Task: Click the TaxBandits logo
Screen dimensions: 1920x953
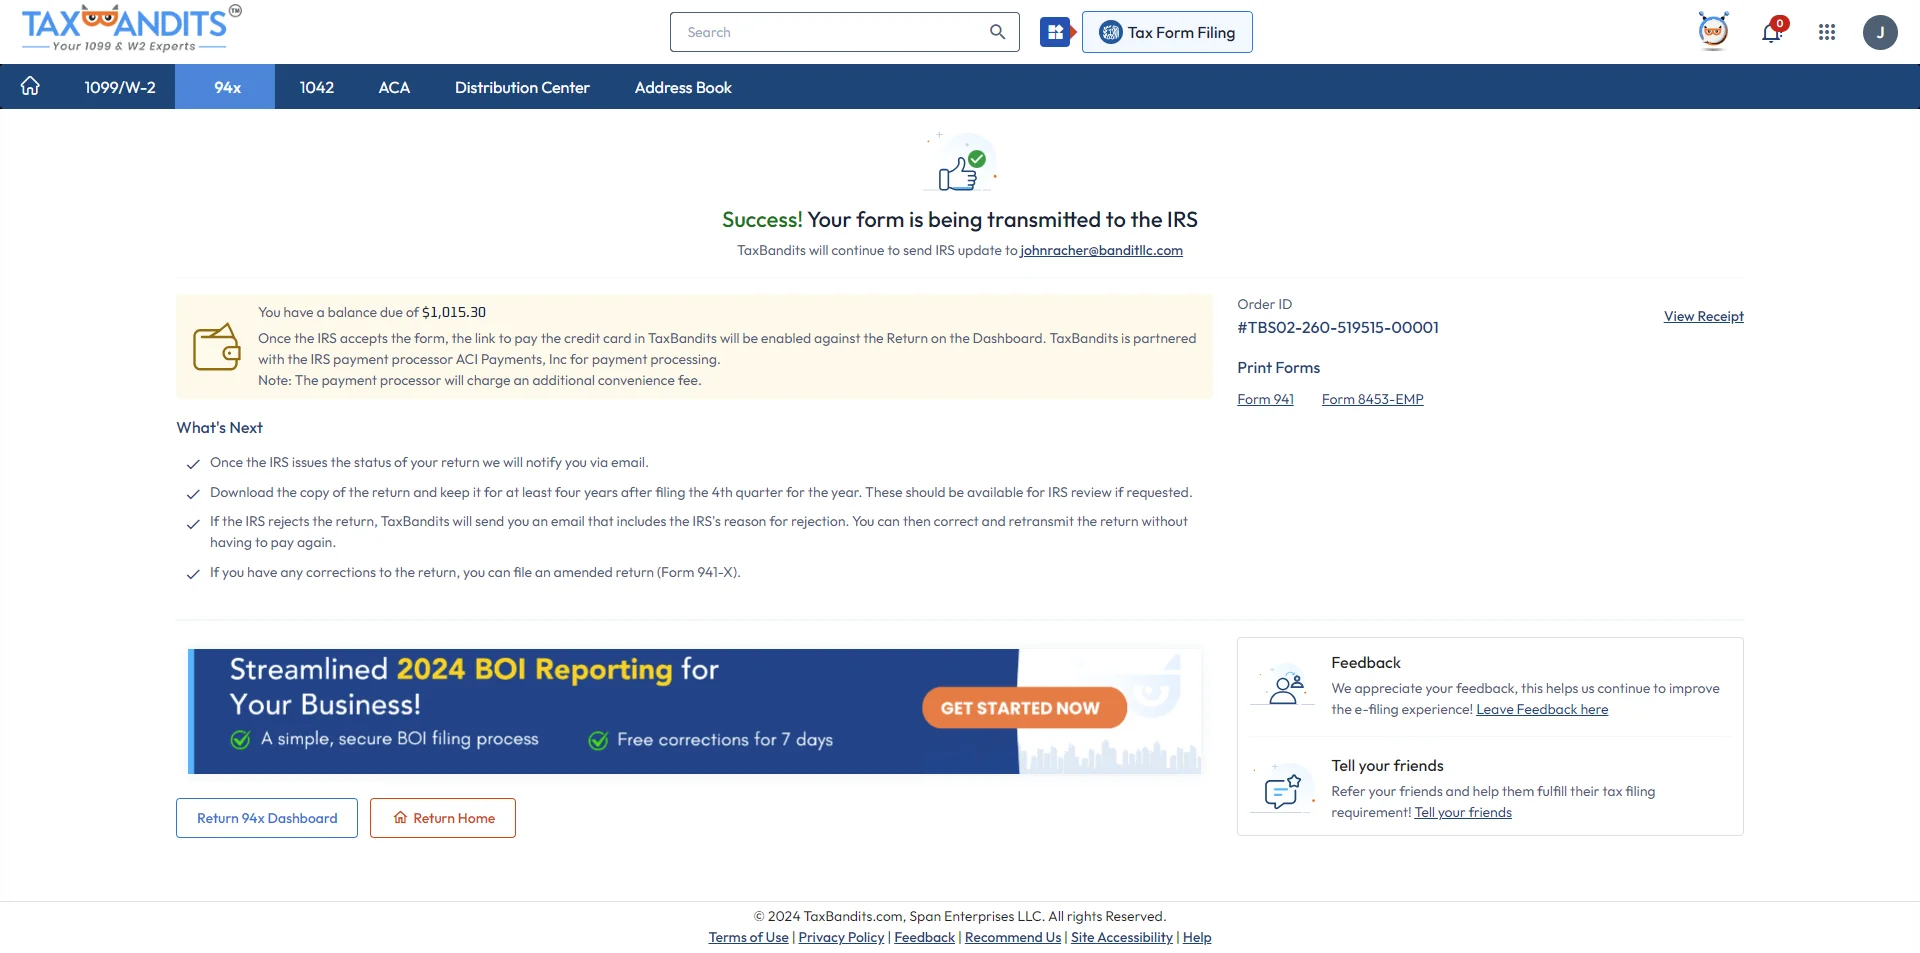Action: [127, 28]
